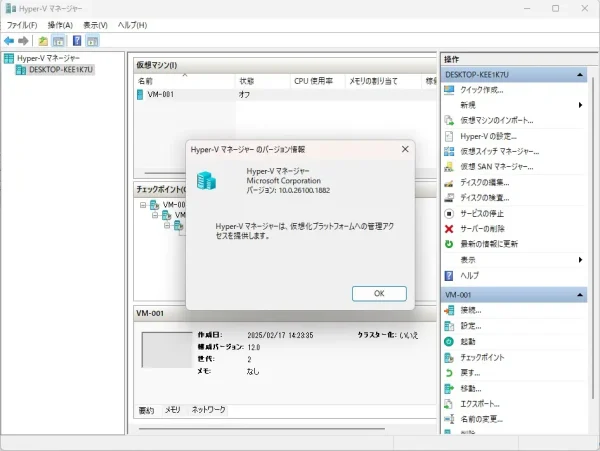Click the 仮想スイッチ マネージャー icon
The image size is (600, 451).
(x=449, y=151)
